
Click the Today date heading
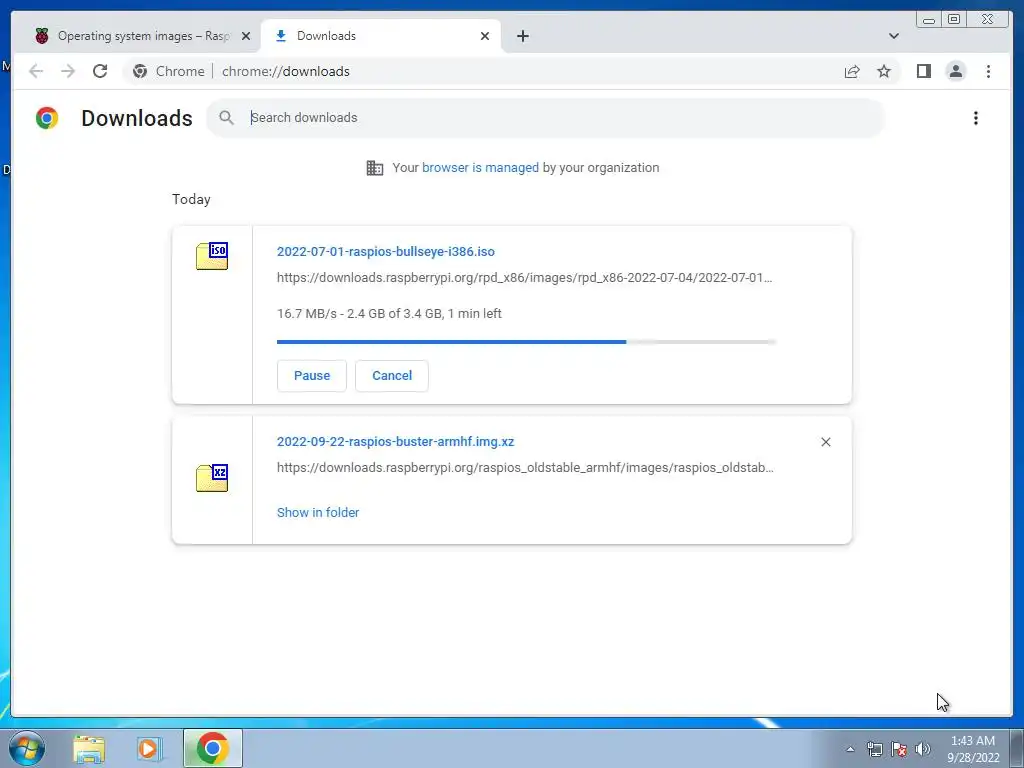191,199
